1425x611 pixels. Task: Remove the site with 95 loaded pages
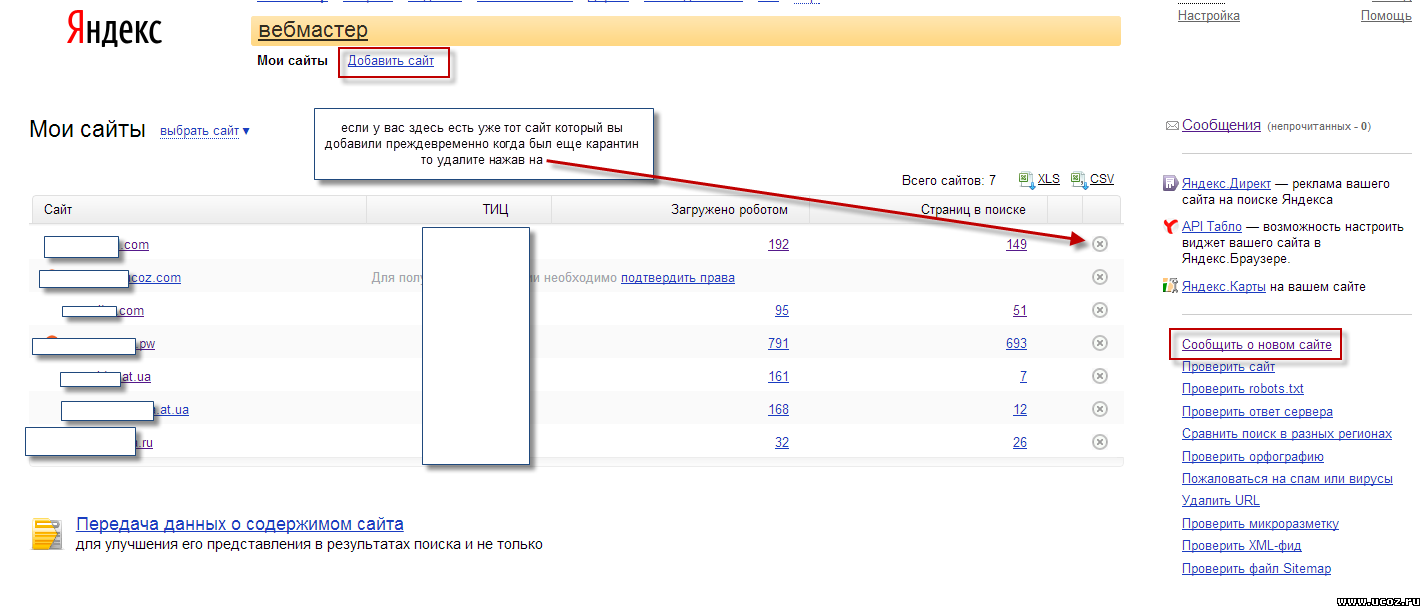click(1100, 310)
